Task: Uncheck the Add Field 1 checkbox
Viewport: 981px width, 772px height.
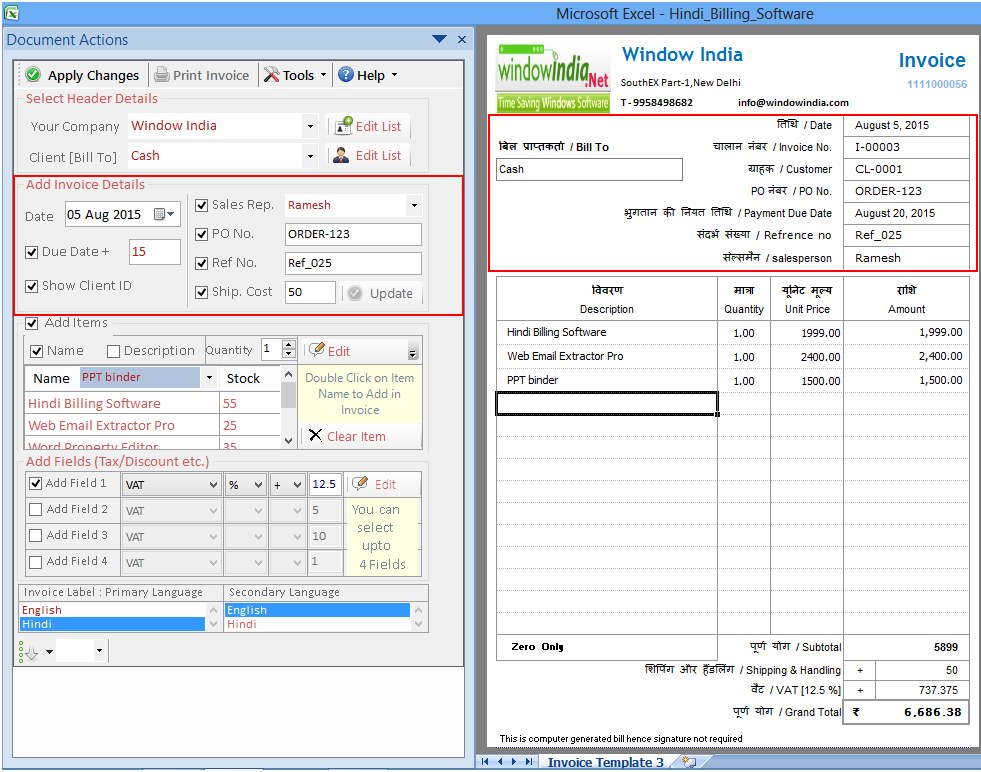Action: (36, 484)
